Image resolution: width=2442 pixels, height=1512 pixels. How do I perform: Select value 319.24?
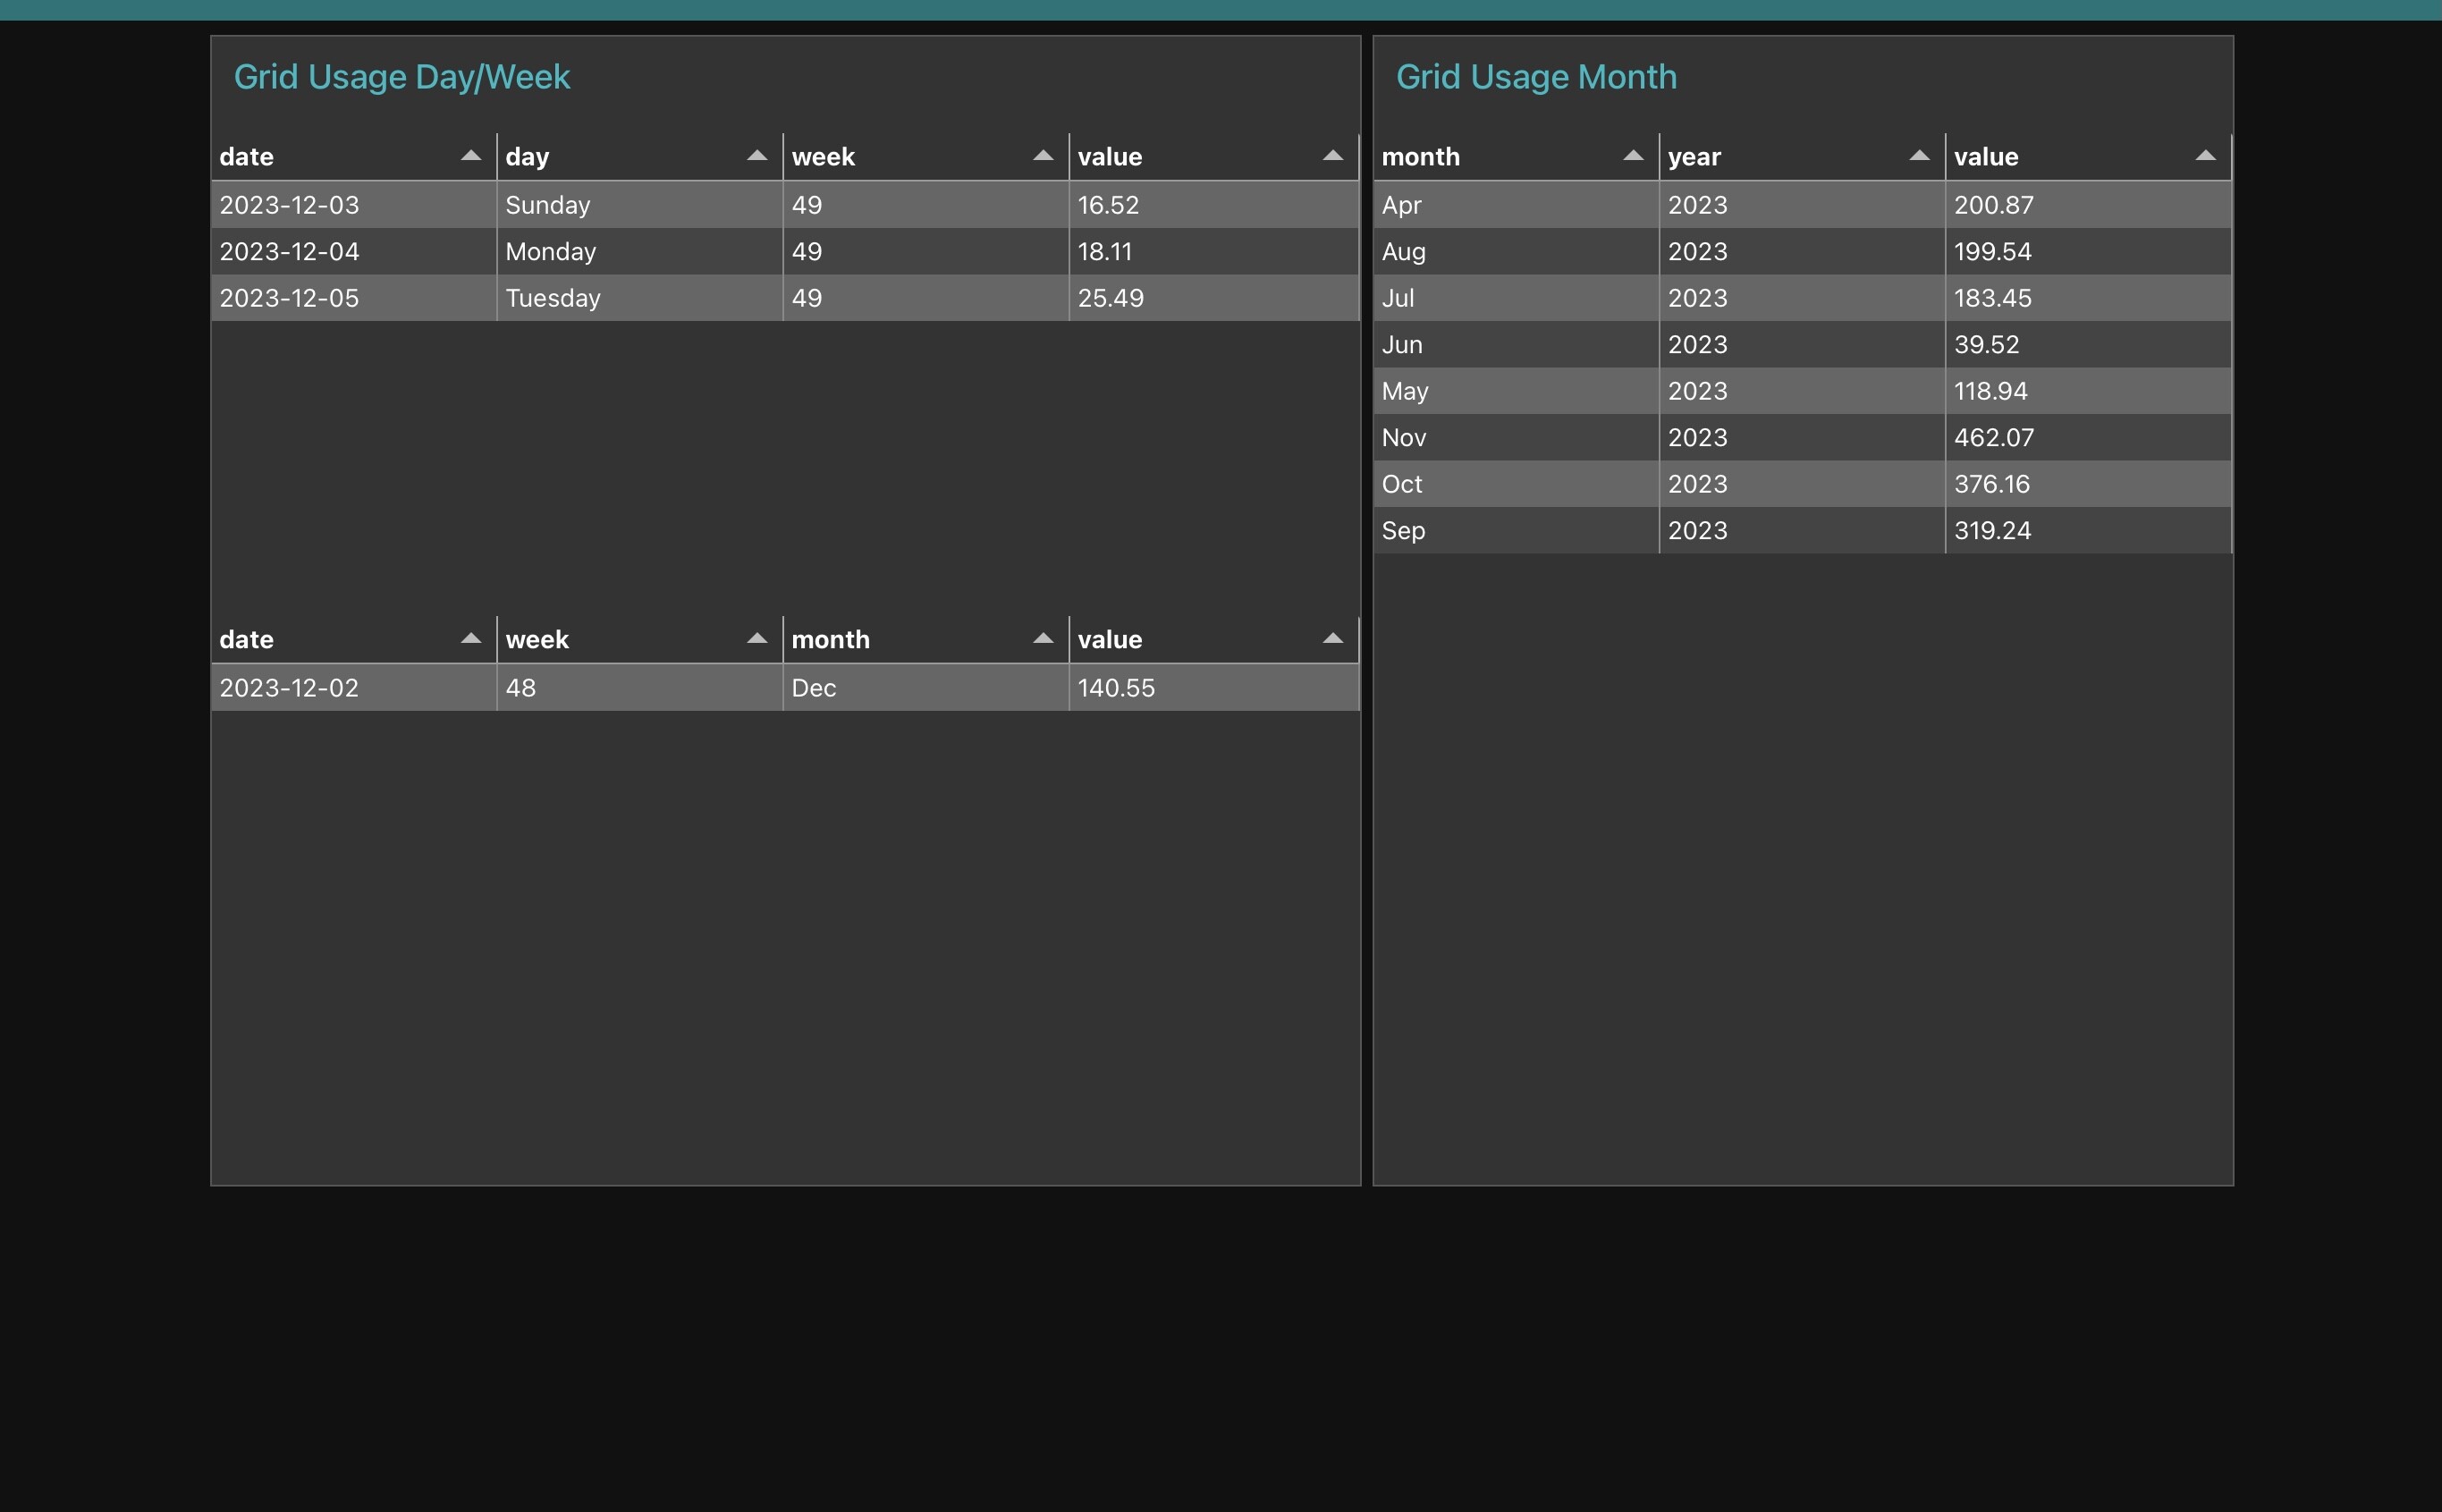[x=2088, y=530]
